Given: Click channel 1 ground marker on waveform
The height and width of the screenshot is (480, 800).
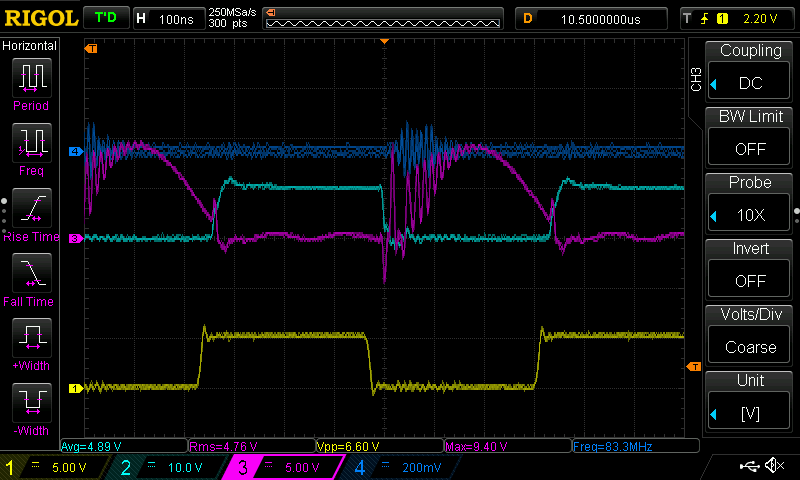Looking at the screenshot, I should coord(76,389).
